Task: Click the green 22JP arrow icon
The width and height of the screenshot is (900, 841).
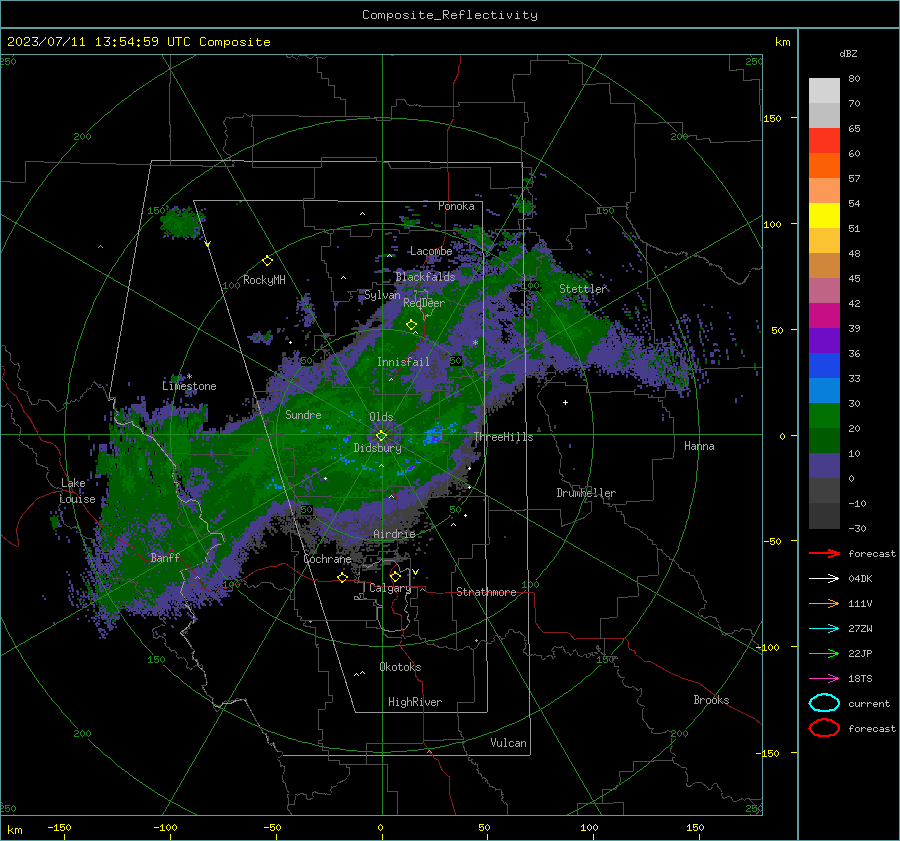Action: point(824,653)
